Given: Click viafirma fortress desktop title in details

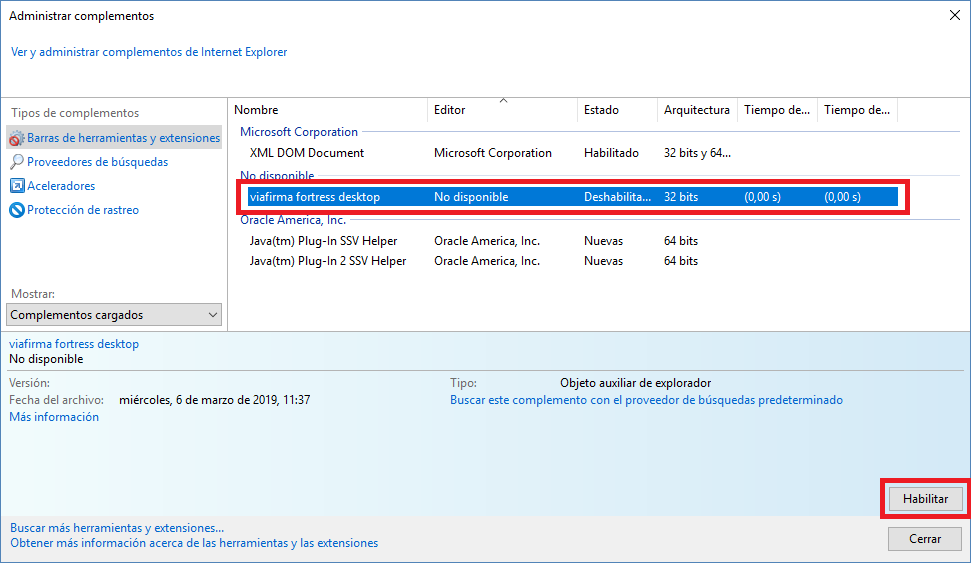Looking at the screenshot, I should coord(74,344).
